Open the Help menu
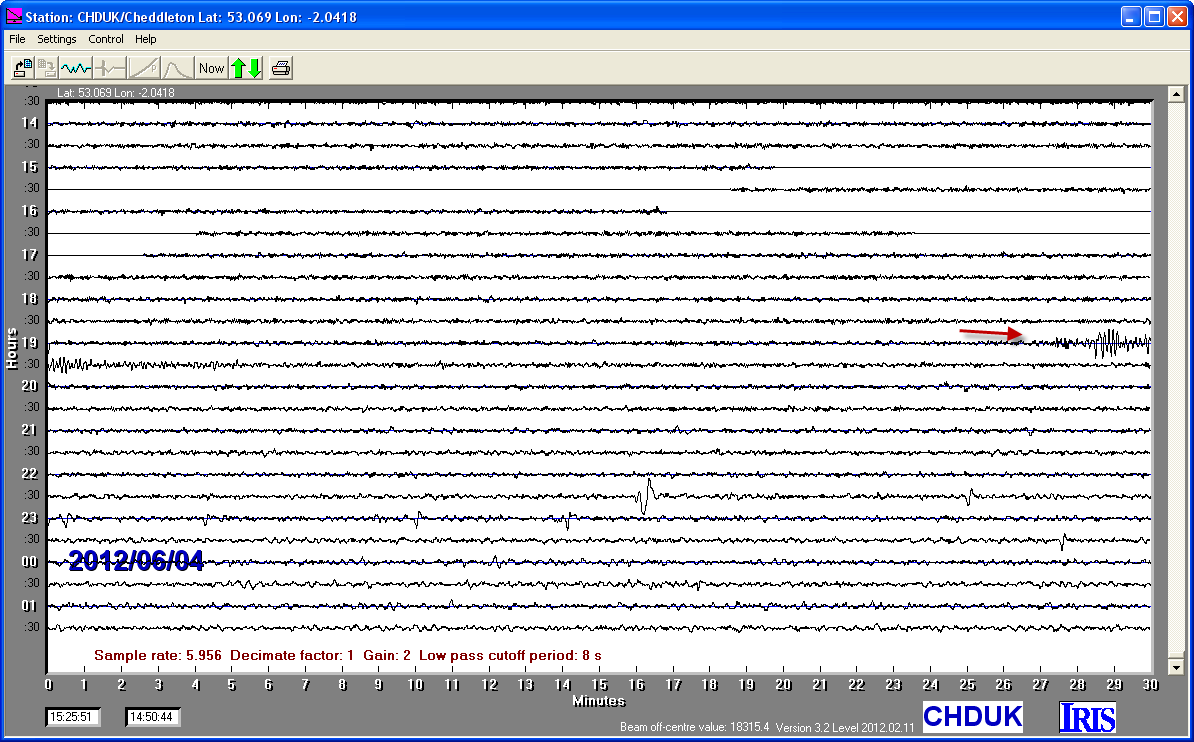Screen dimensions: 1194x742 [x=145, y=39]
